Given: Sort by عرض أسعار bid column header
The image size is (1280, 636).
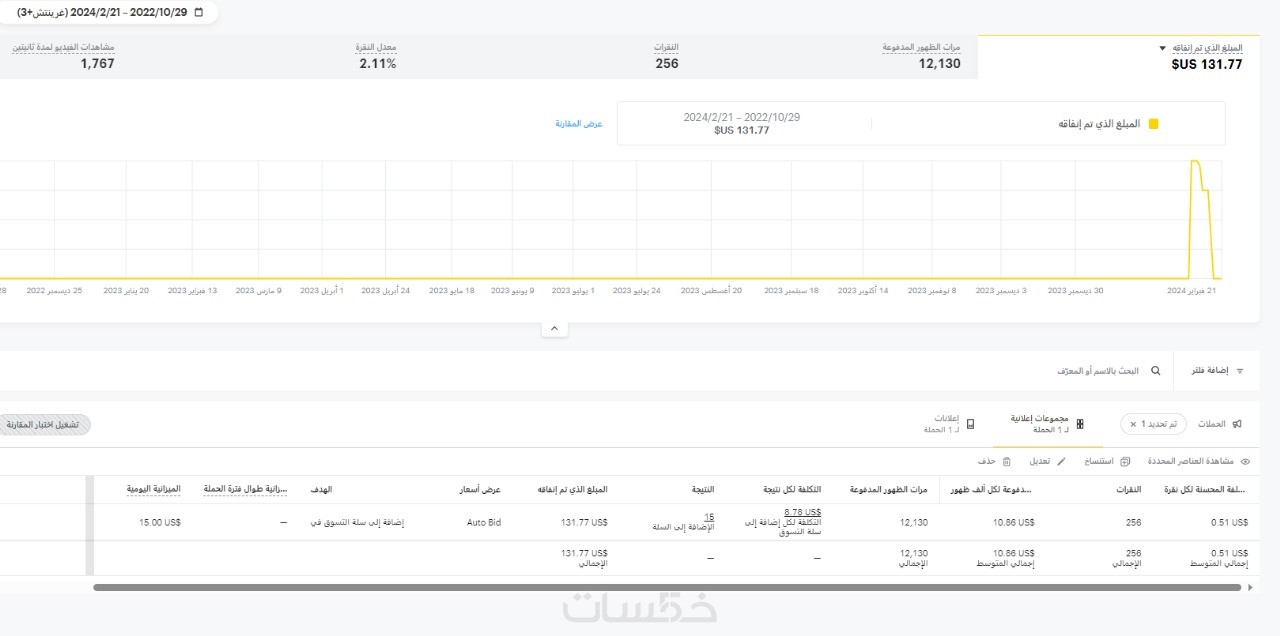Looking at the screenshot, I should coord(480,489).
